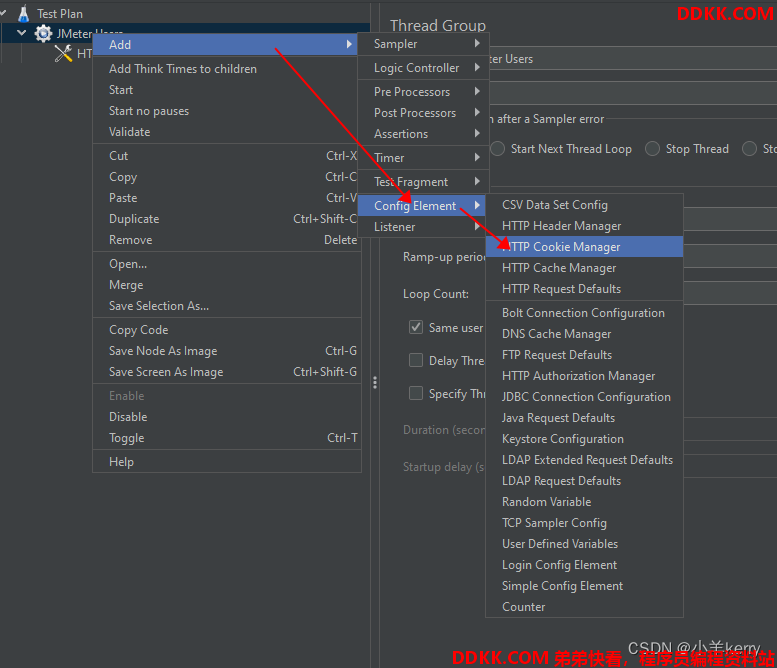Add HTTP Authorization Manager
The image size is (777, 668).
pyautogui.click(x=584, y=376)
